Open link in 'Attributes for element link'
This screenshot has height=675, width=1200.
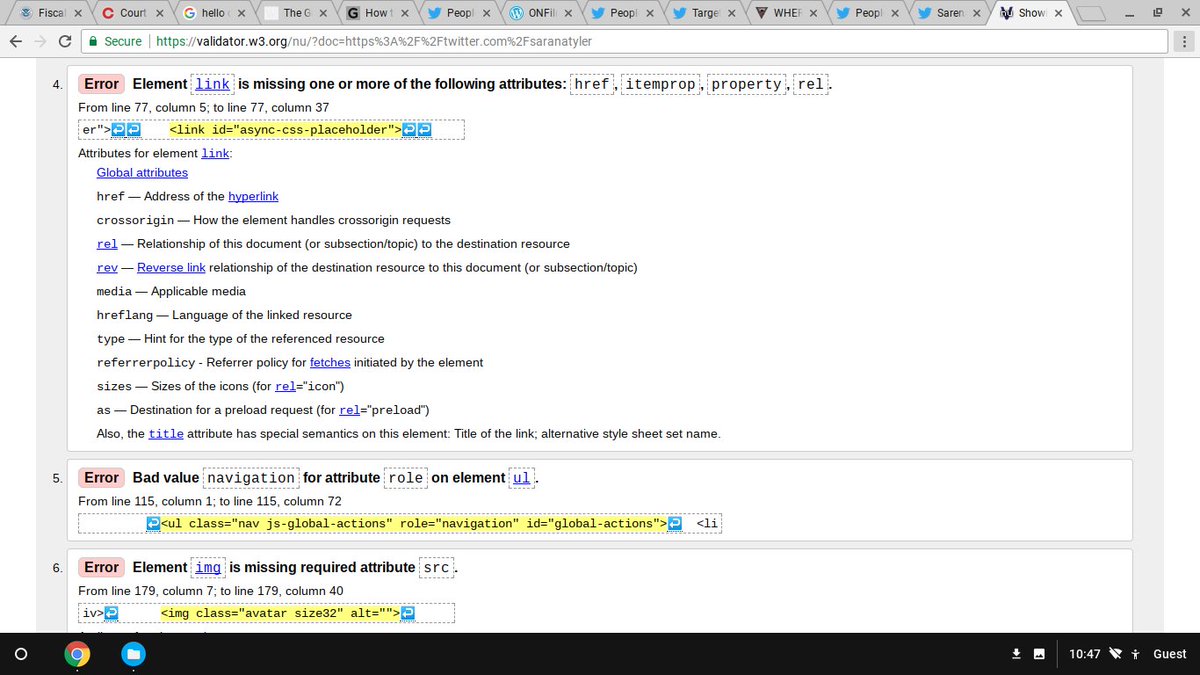click(x=215, y=153)
